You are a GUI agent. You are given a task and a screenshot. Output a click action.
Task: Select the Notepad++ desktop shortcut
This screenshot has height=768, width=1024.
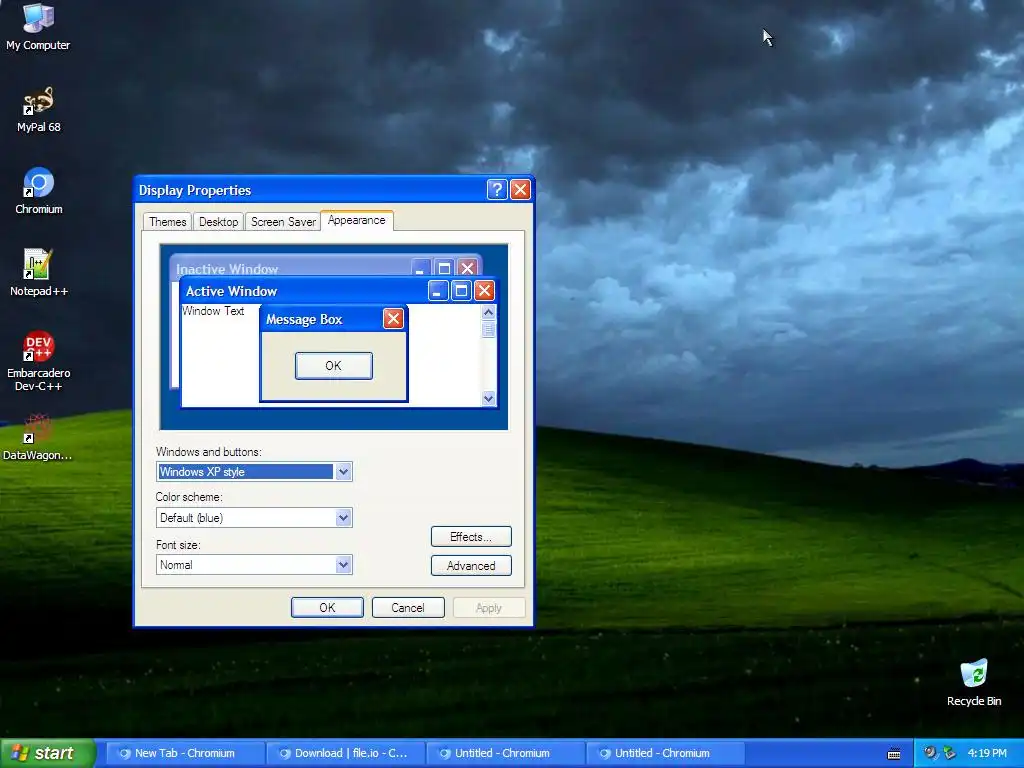click(x=39, y=273)
